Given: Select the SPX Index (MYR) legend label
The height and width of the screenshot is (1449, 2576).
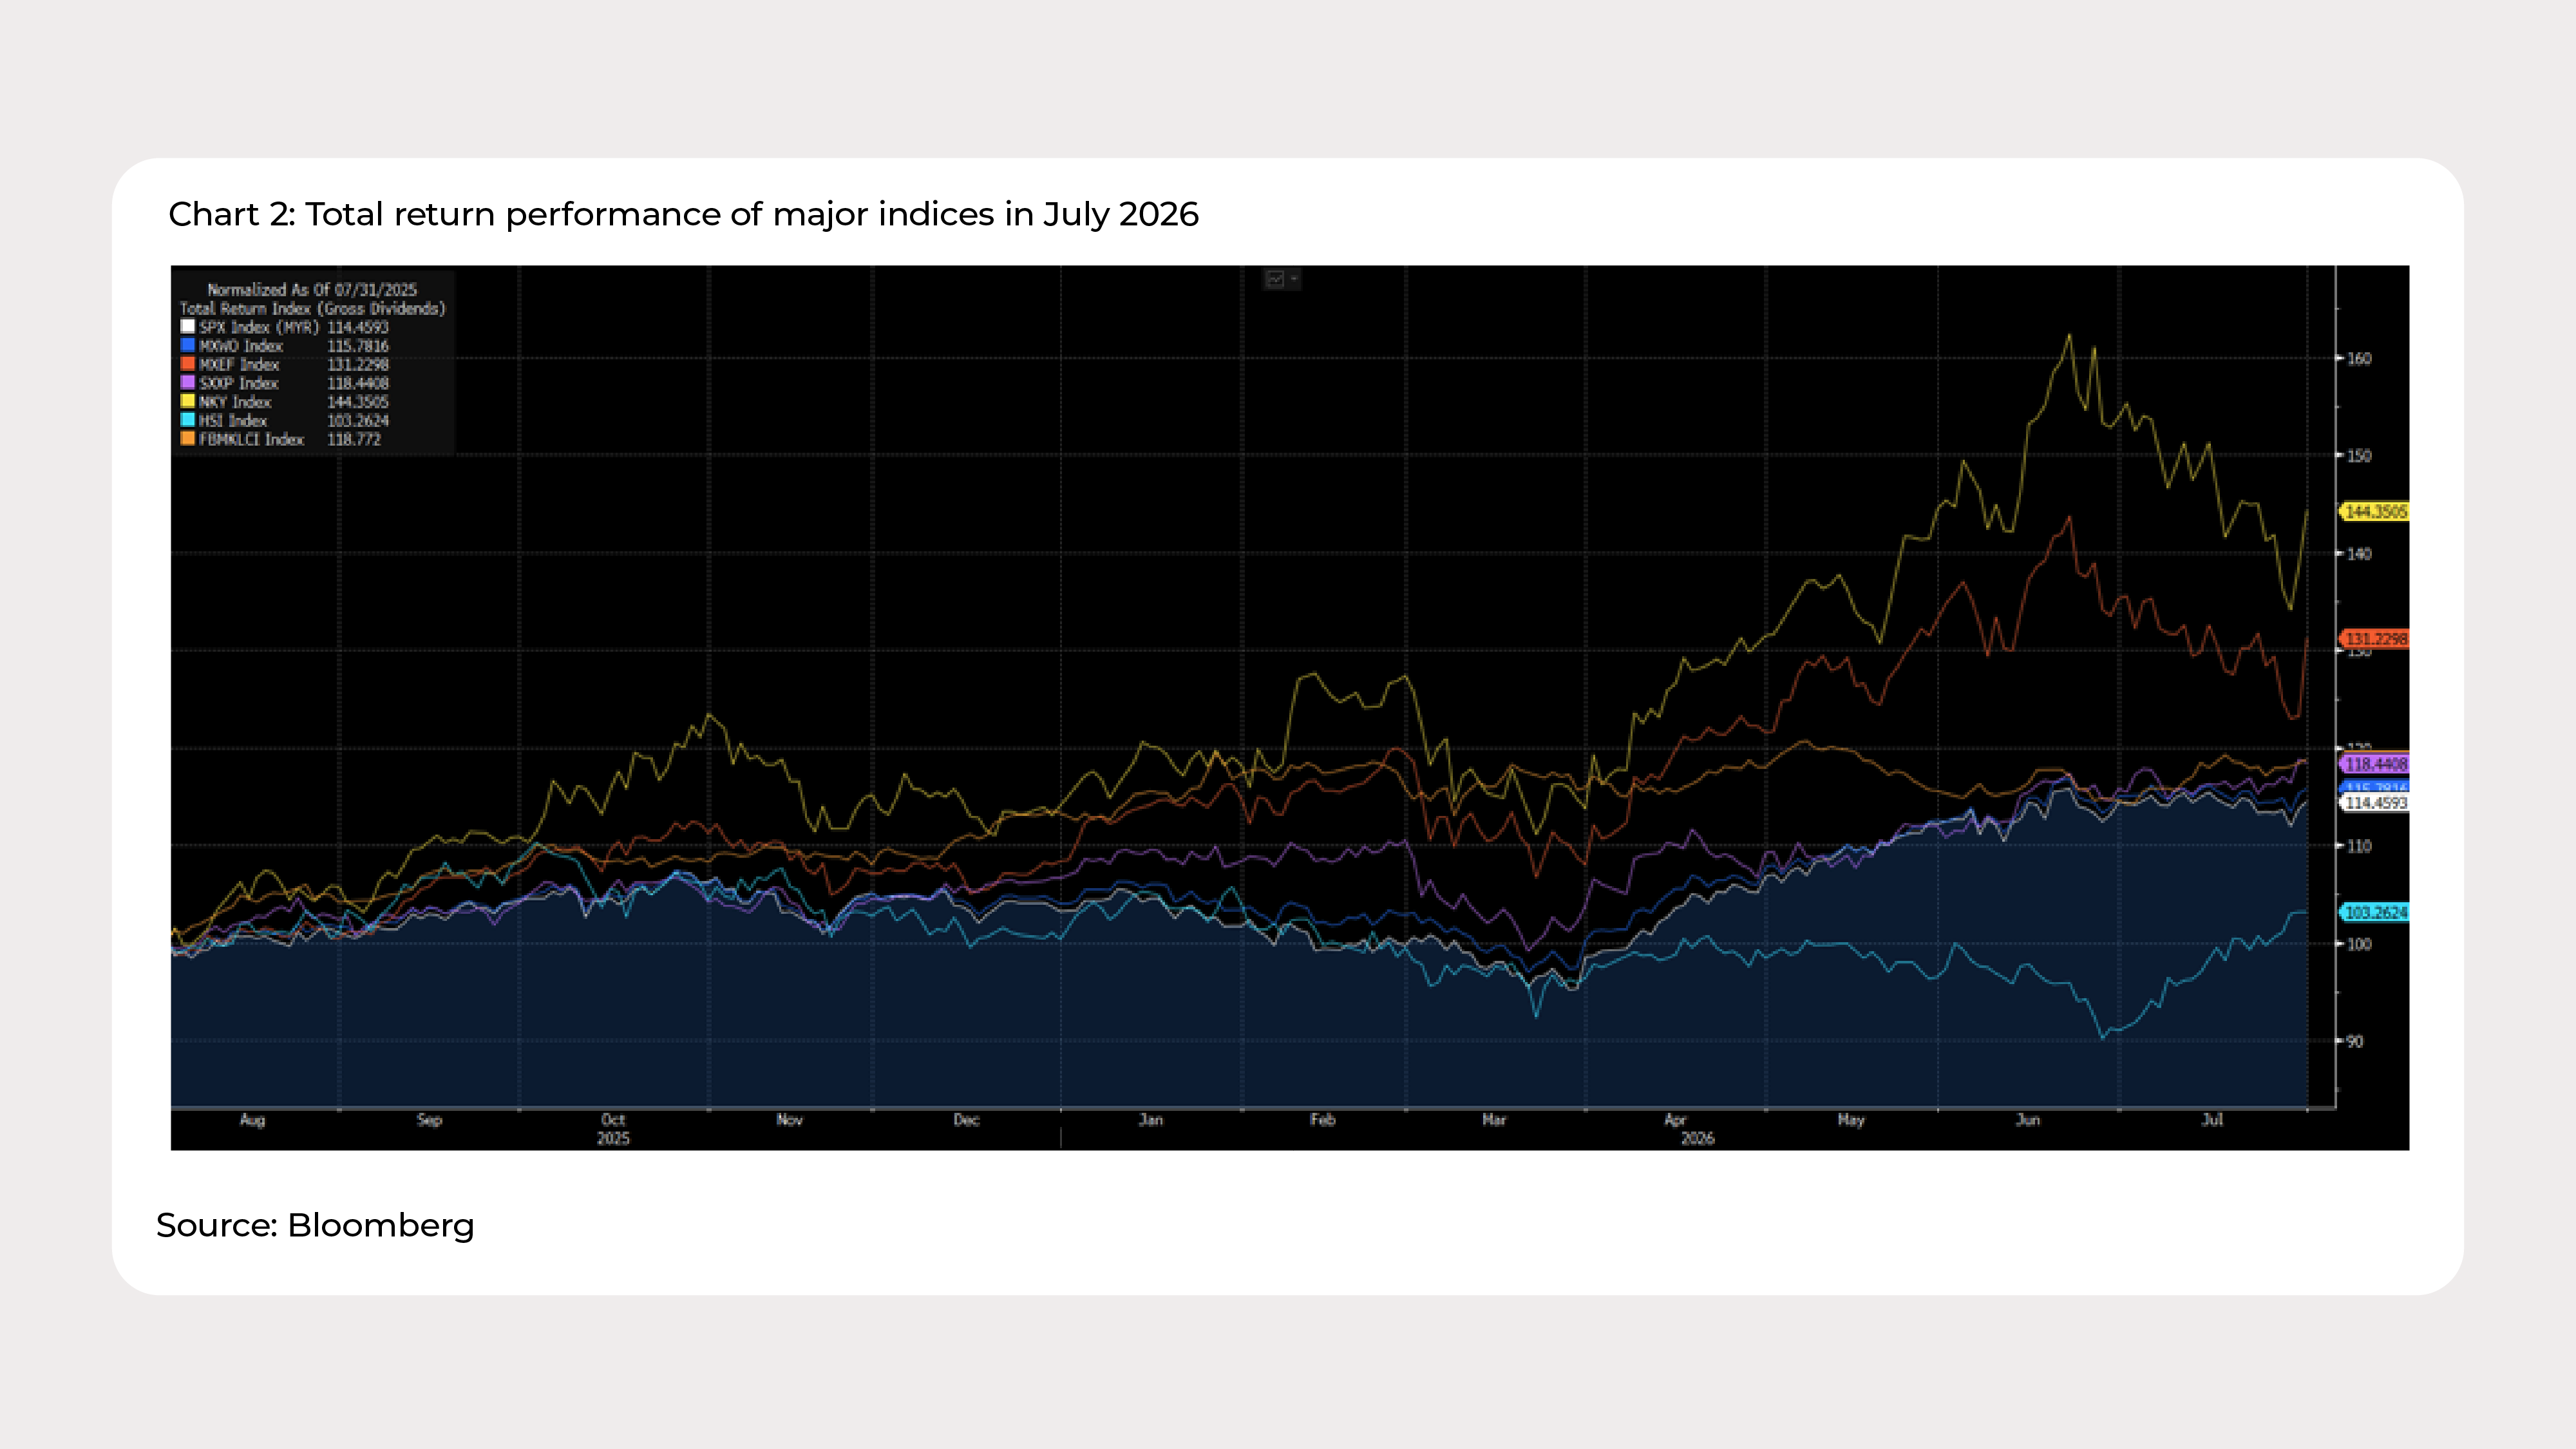Looking at the screenshot, I should (x=259, y=327).
